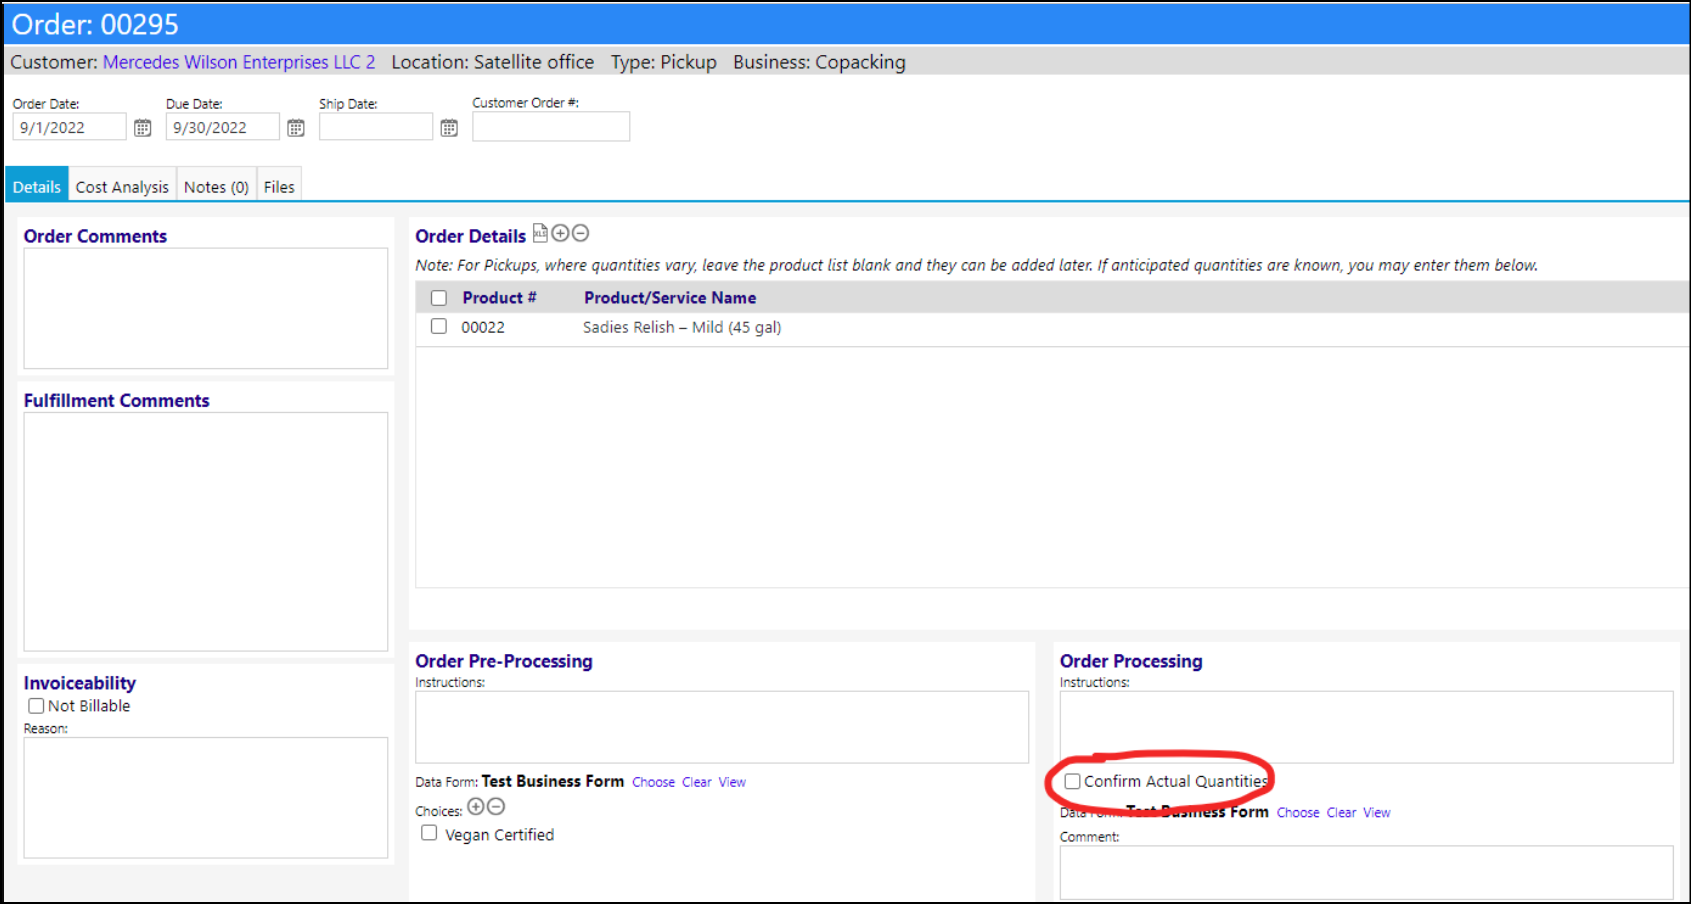Toggle the select-all products header checkbox

439,298
